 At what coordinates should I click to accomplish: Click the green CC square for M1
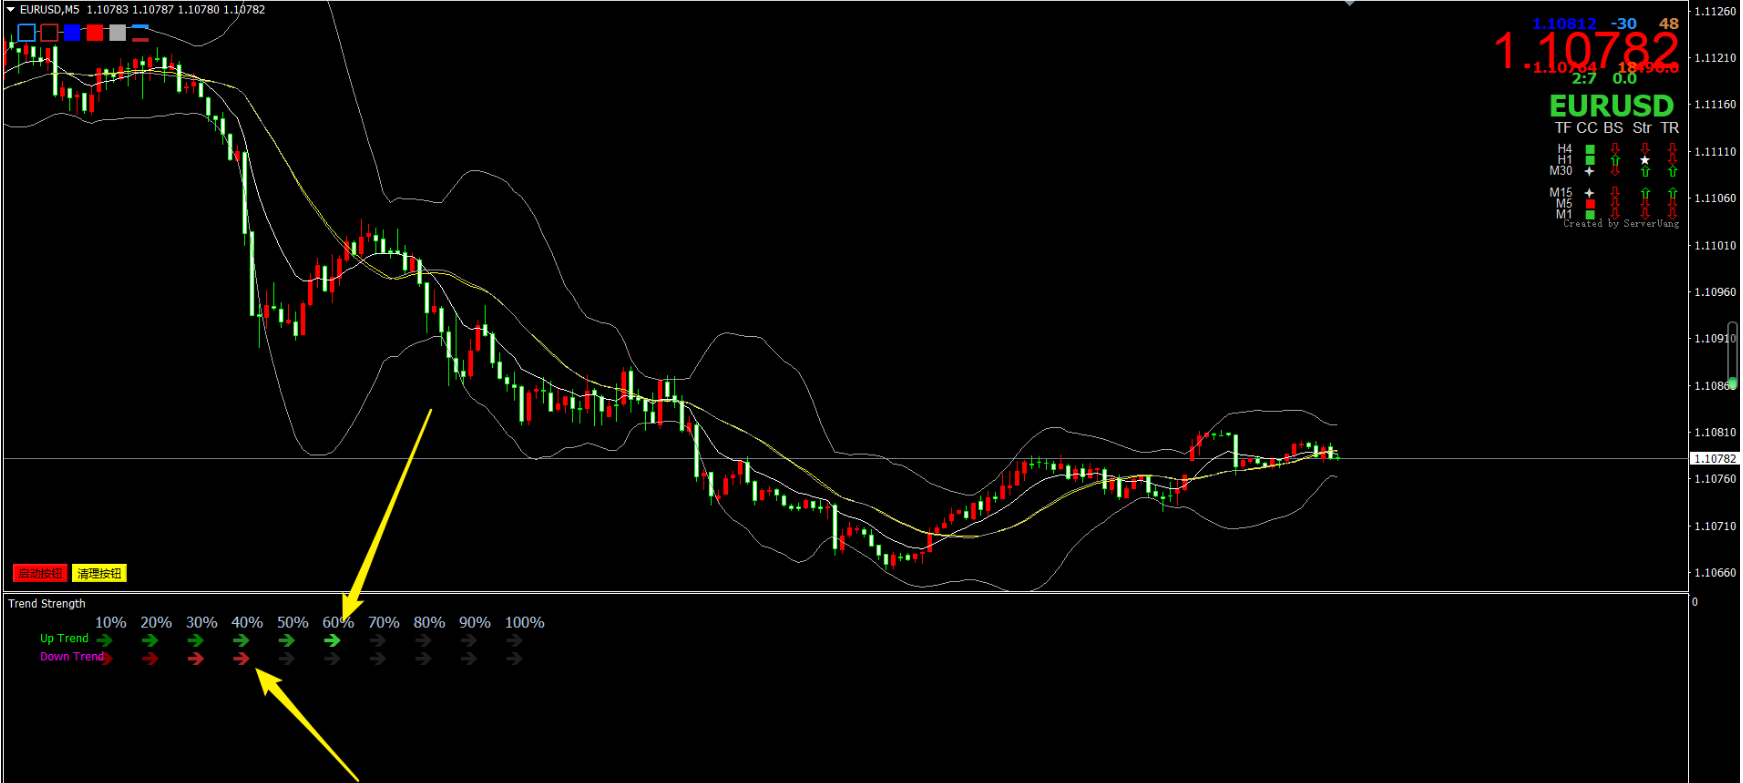click(1590, 215)
